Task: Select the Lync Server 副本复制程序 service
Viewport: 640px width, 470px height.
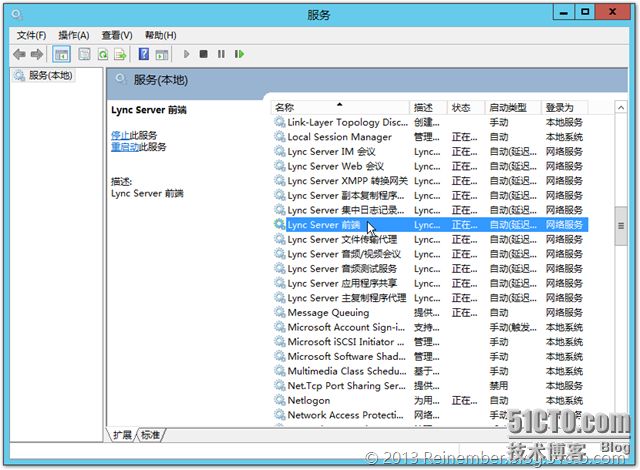Action: [x=430, y=196]
